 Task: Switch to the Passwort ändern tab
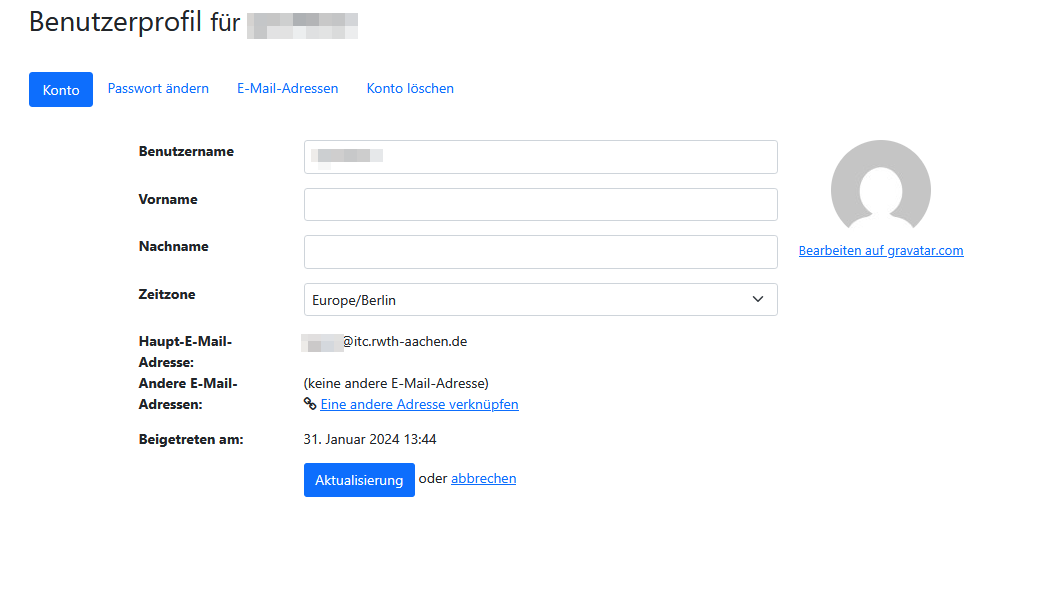pos(158,88)
